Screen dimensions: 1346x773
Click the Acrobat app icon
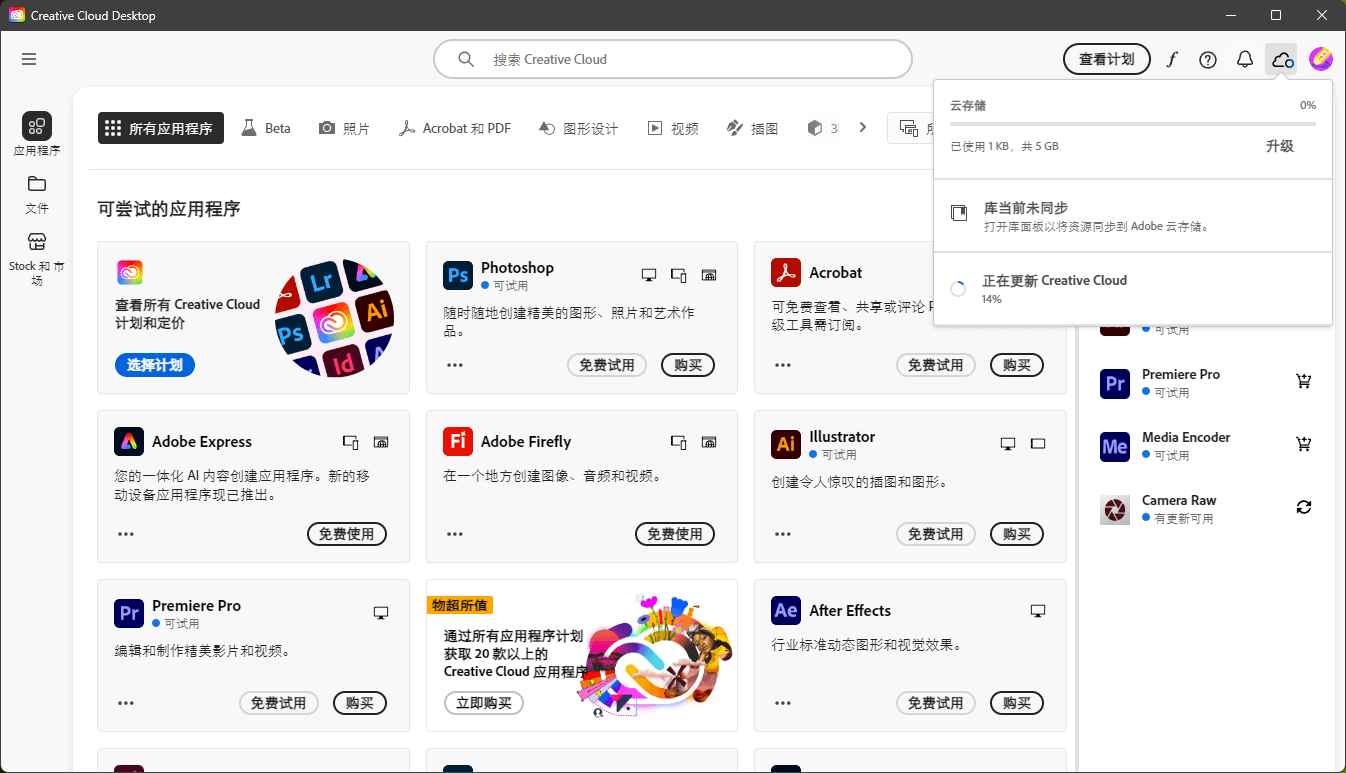click(786, 272)
